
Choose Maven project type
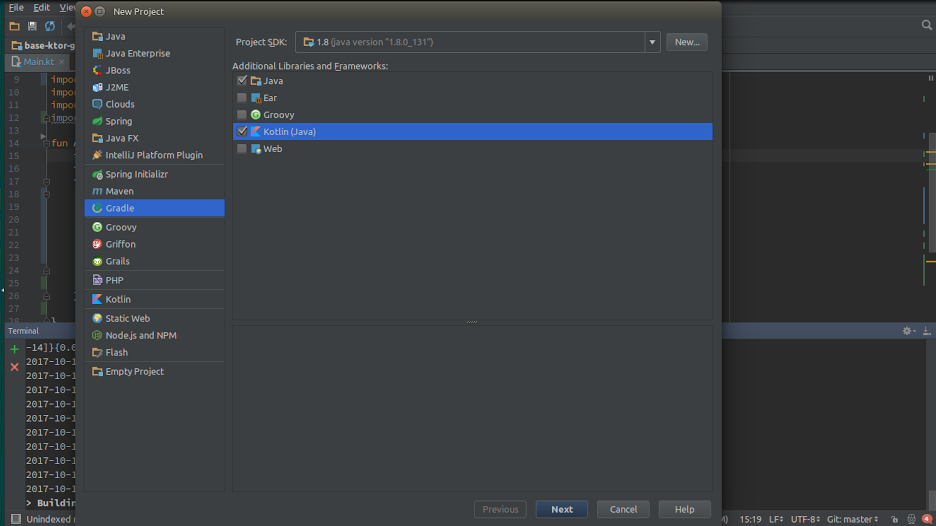[155, 191]
